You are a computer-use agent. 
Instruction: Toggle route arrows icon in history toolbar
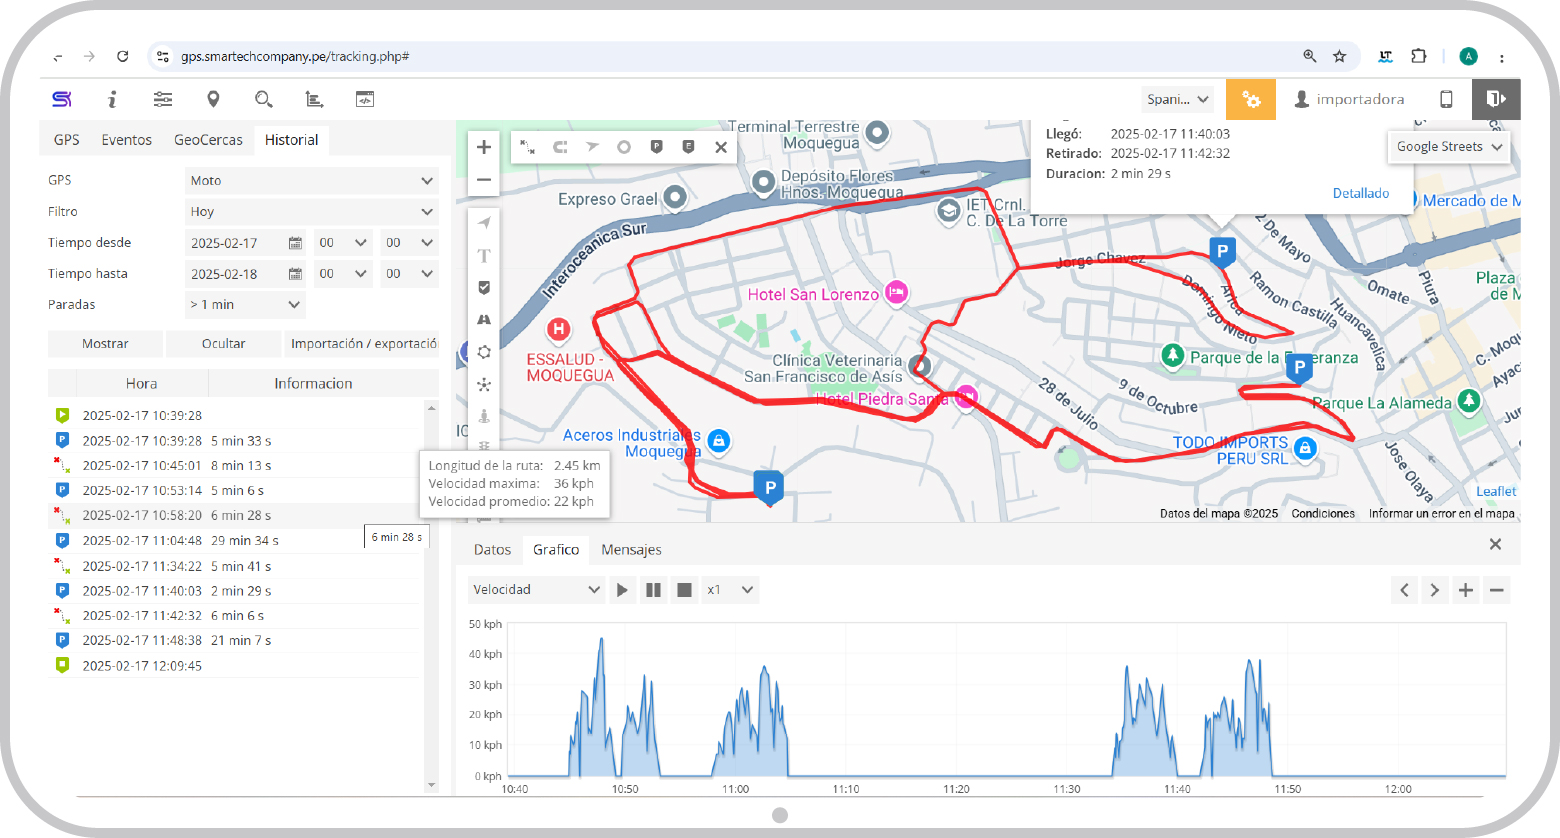click(592, 147)
